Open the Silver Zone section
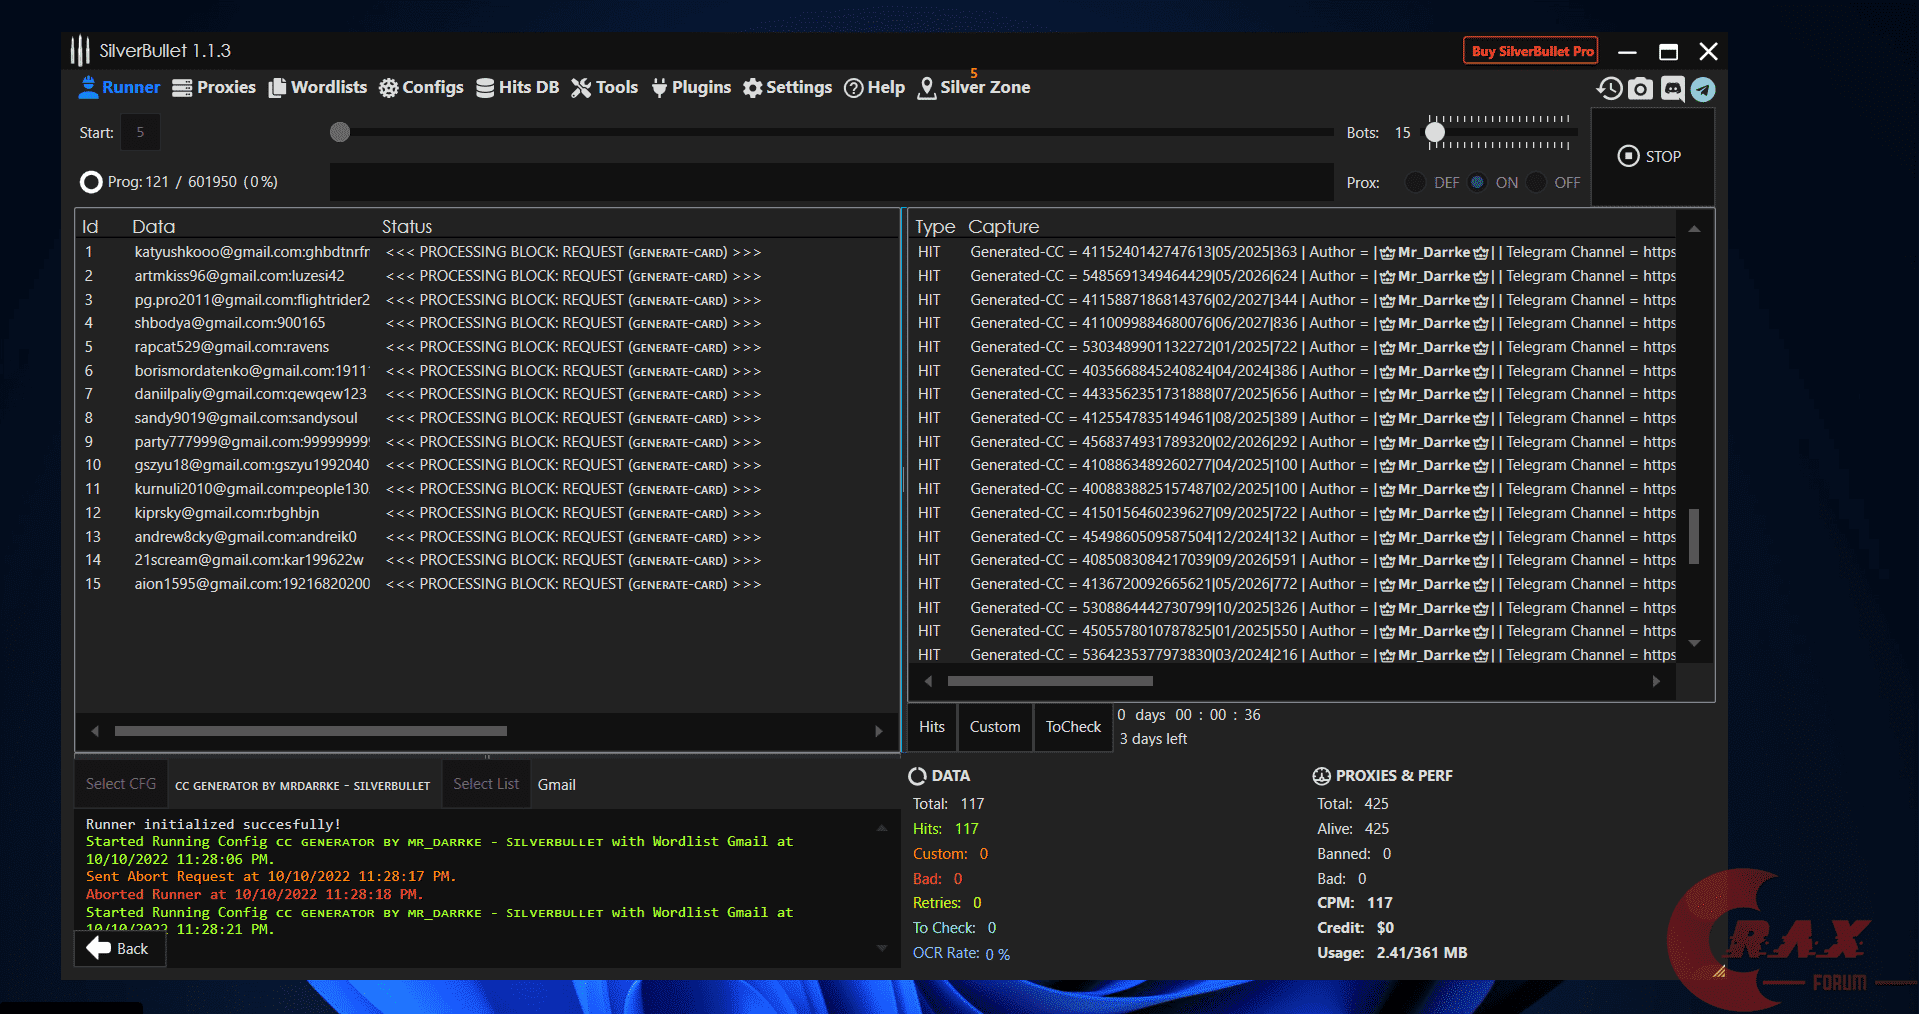 tap(974, 88)
